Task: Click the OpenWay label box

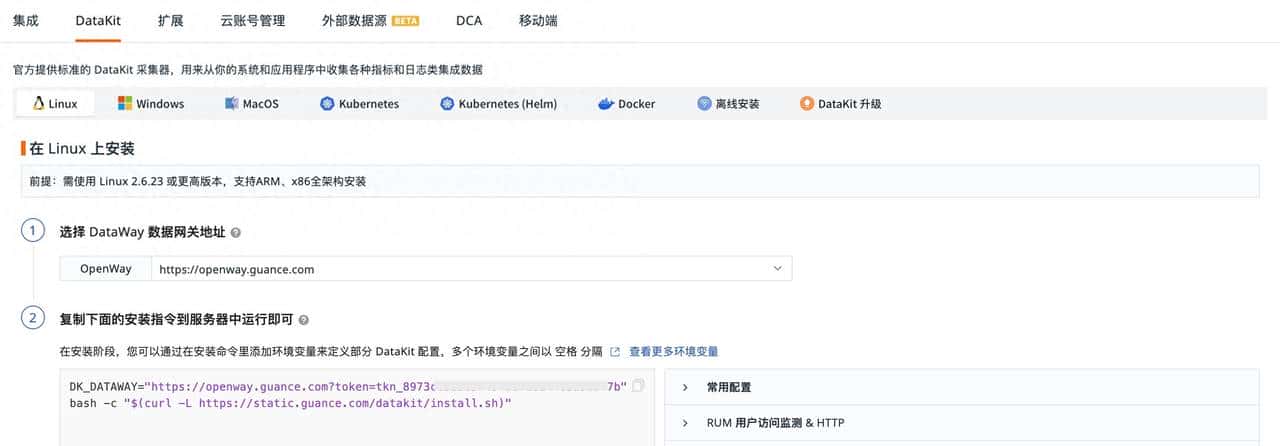Action: tap(106, 269)
